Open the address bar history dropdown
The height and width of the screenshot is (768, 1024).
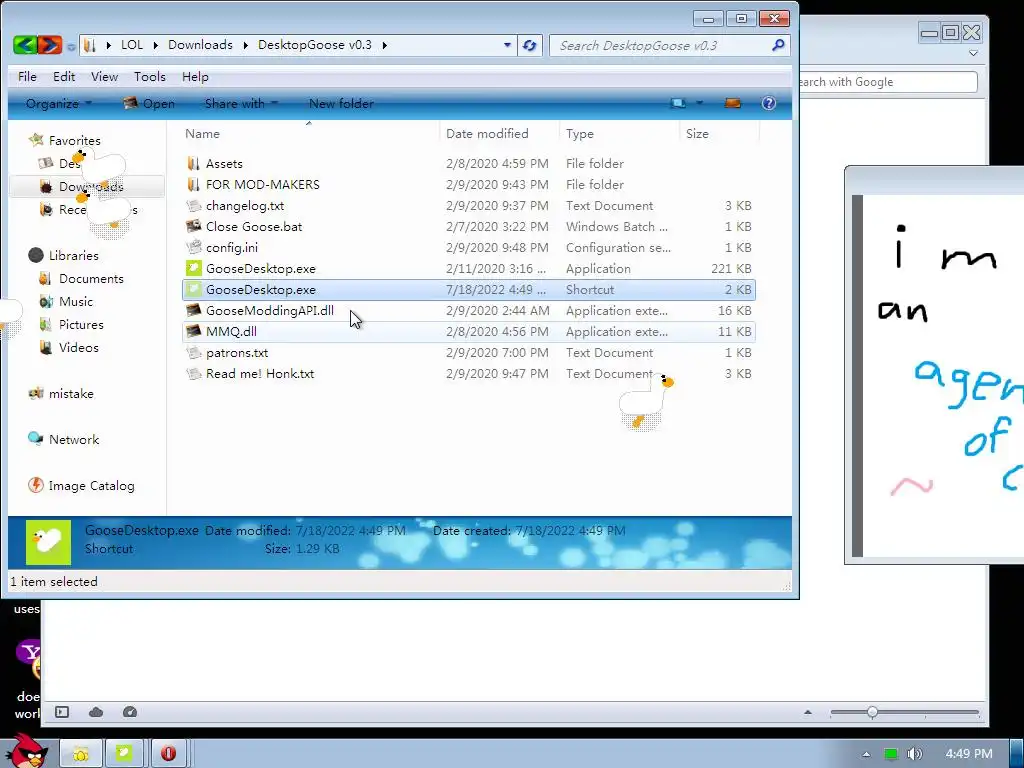click(x=507, y=45)
